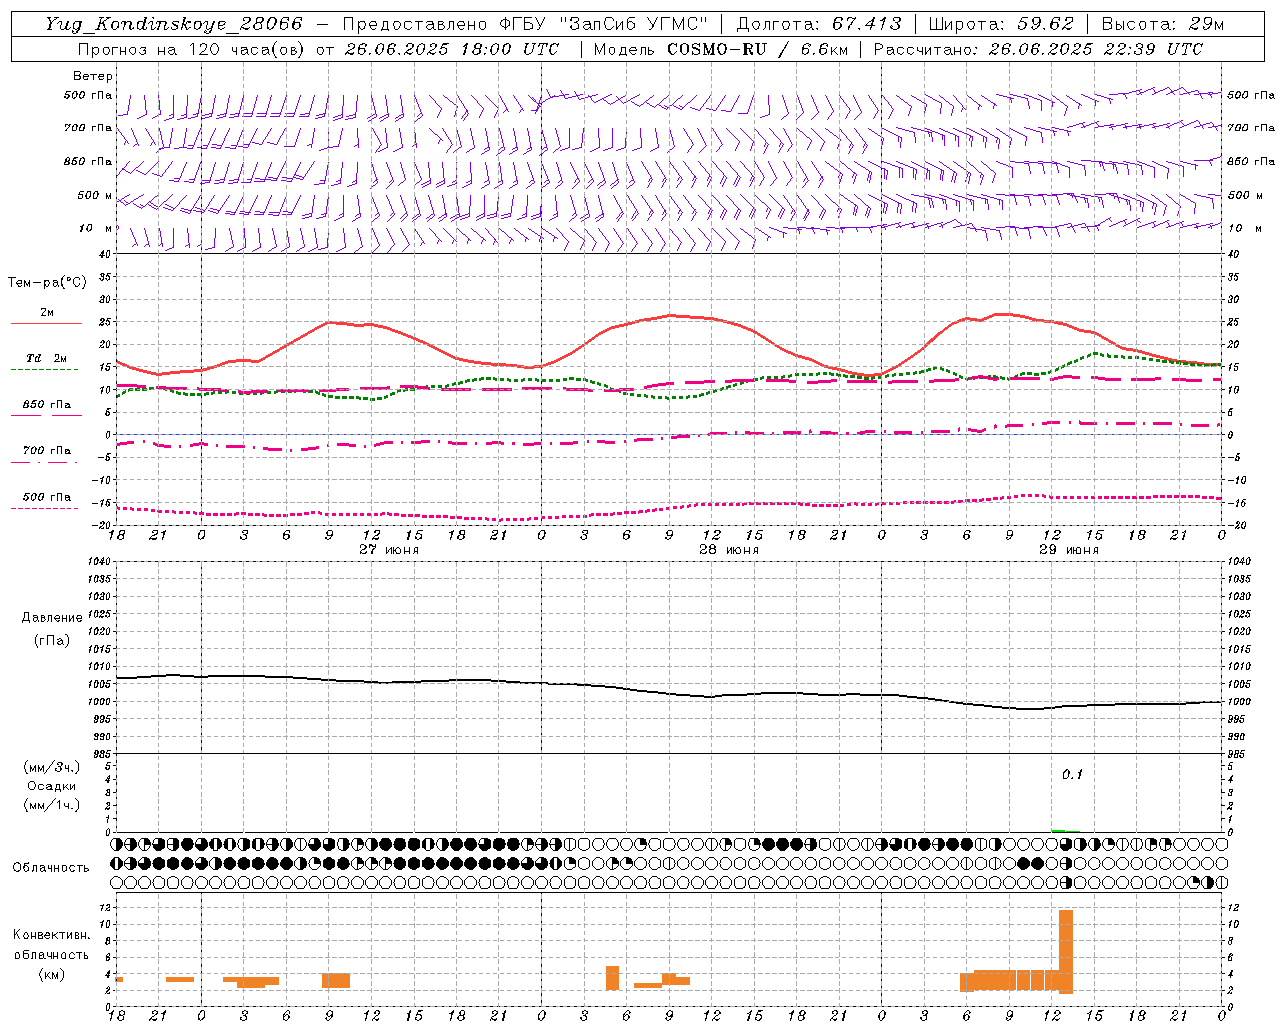Click the (мм/1ч.) precipitation unit label
1280x1024 pixels.
click(x=52, y=805)
